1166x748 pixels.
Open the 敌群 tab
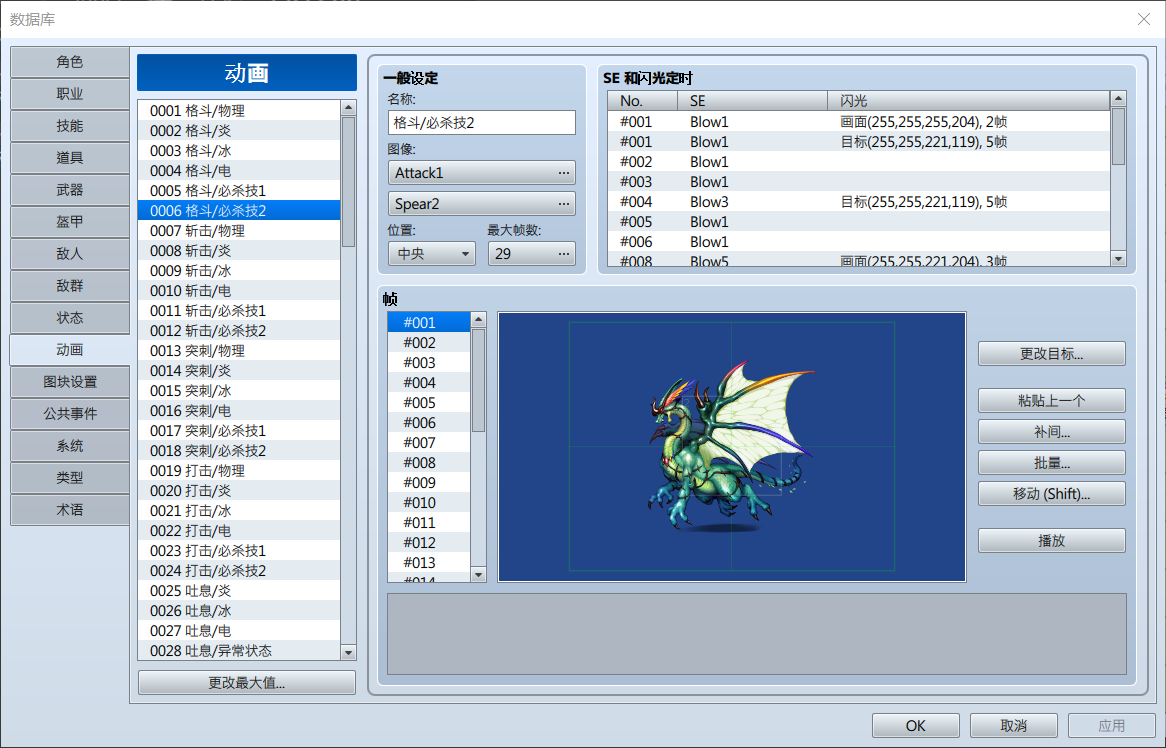coord(69,286)
